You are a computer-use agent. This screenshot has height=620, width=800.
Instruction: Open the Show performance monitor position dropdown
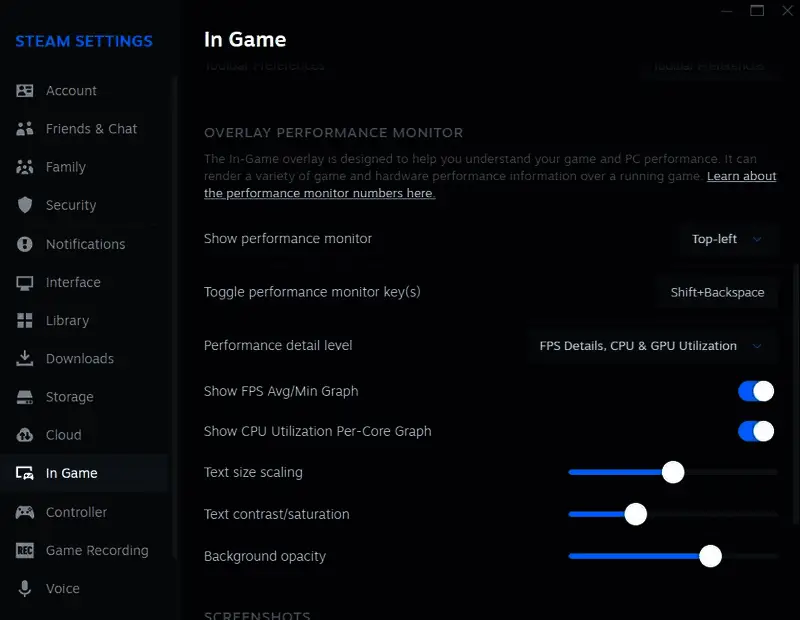click(x=727, y=239)
